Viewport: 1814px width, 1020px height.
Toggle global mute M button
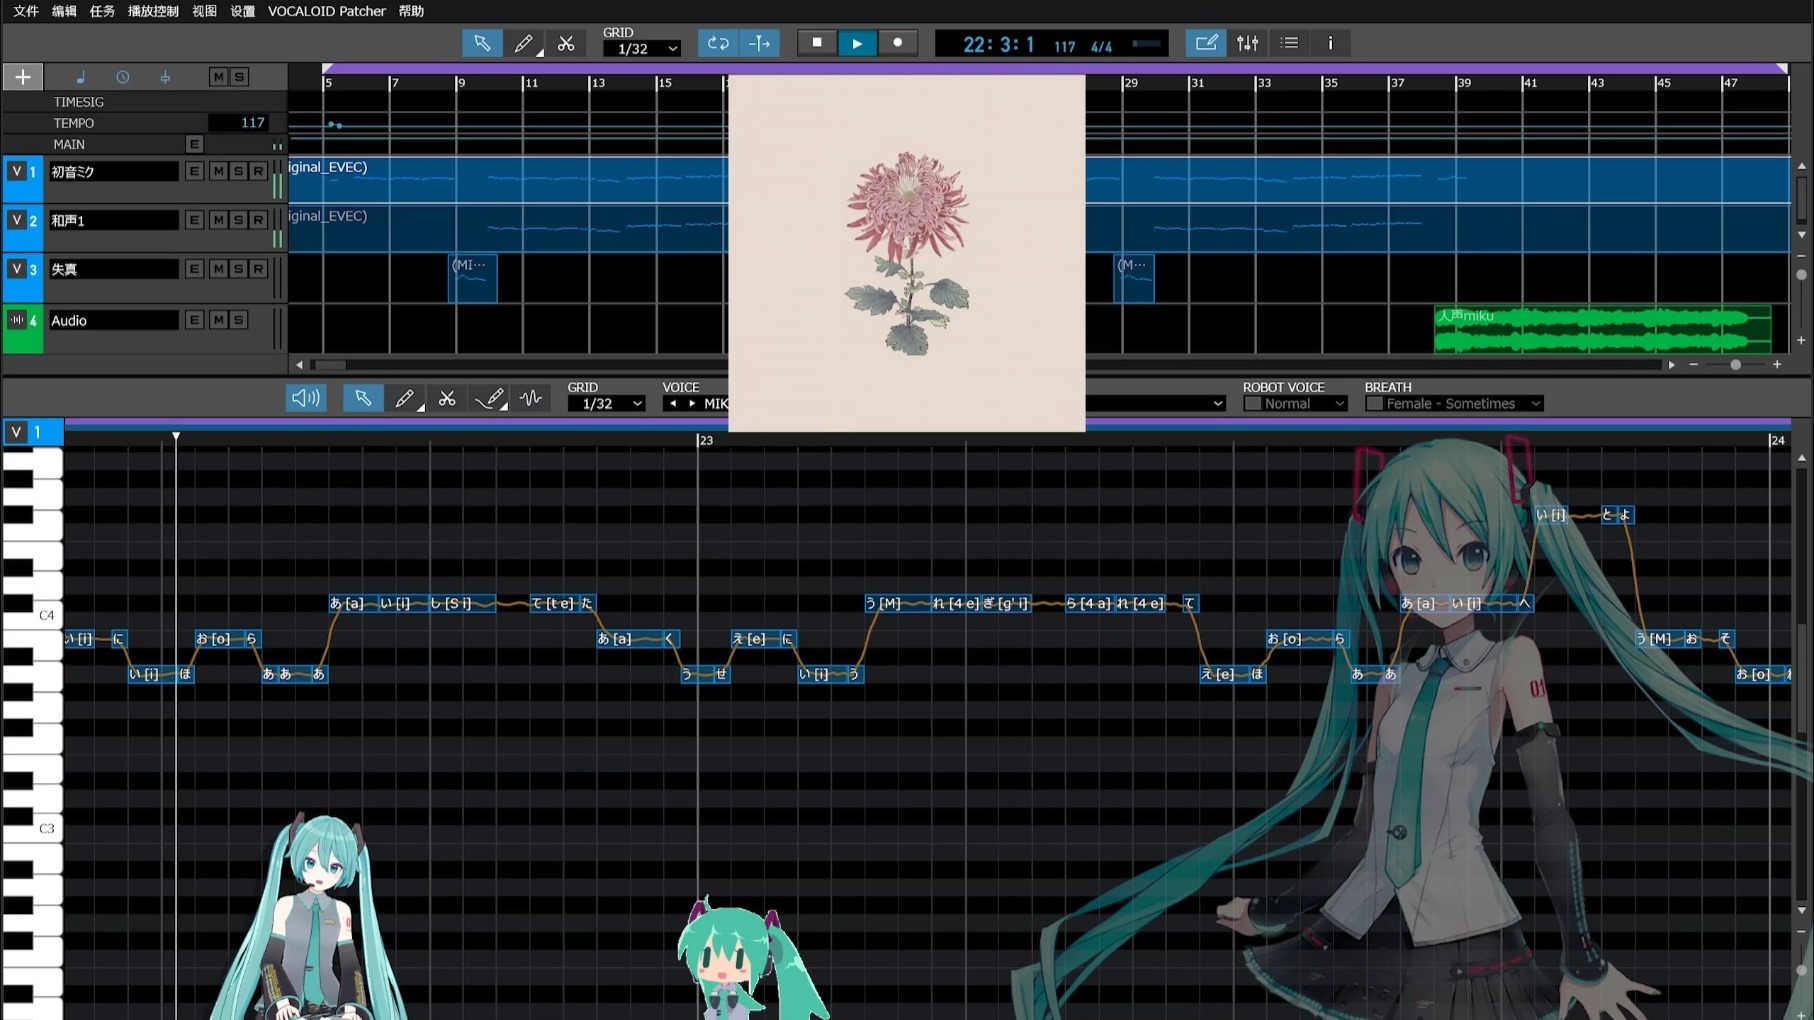218,77
